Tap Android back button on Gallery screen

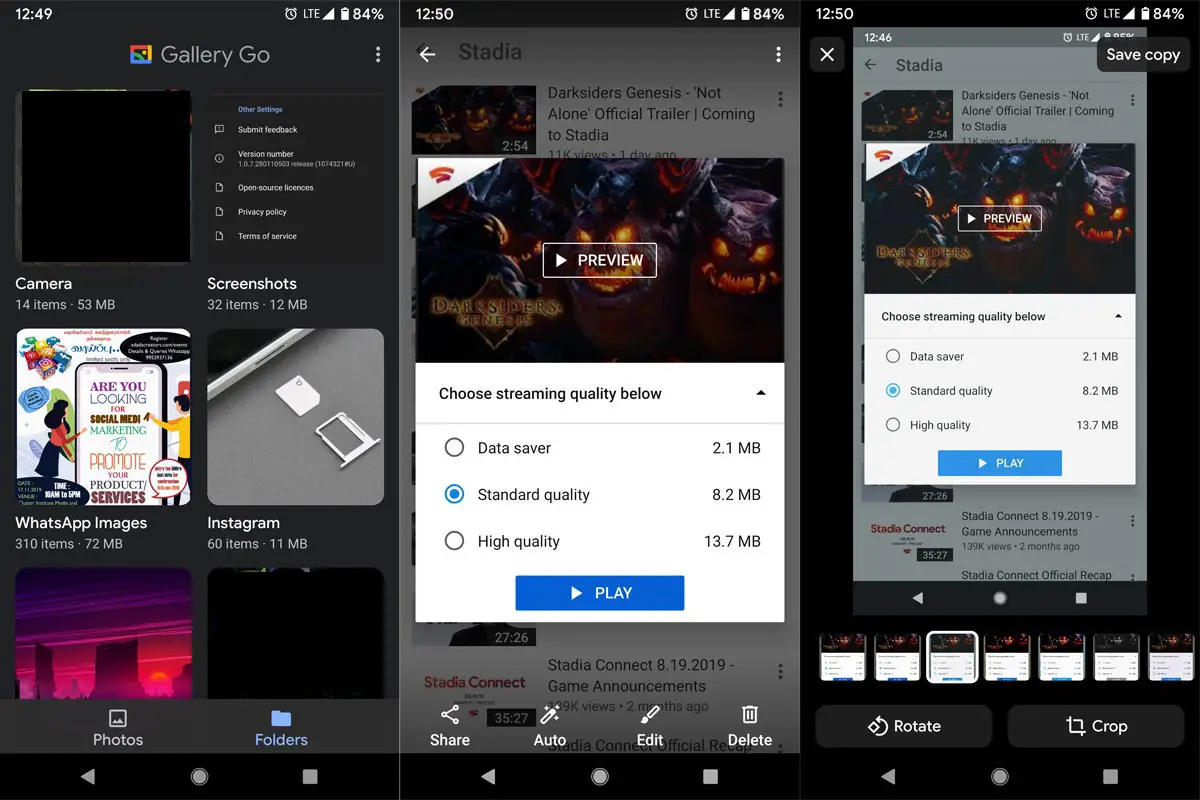click(x=88, y=777)
